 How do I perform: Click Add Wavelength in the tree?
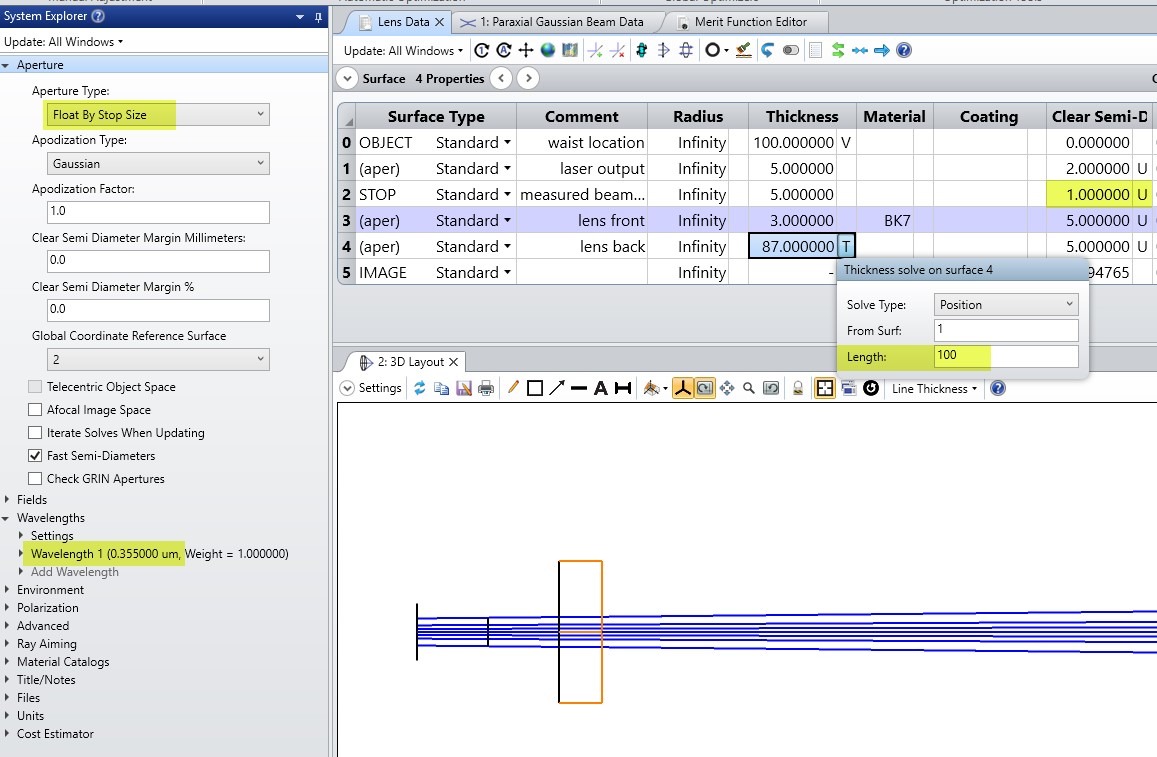[x=74, y=572]
